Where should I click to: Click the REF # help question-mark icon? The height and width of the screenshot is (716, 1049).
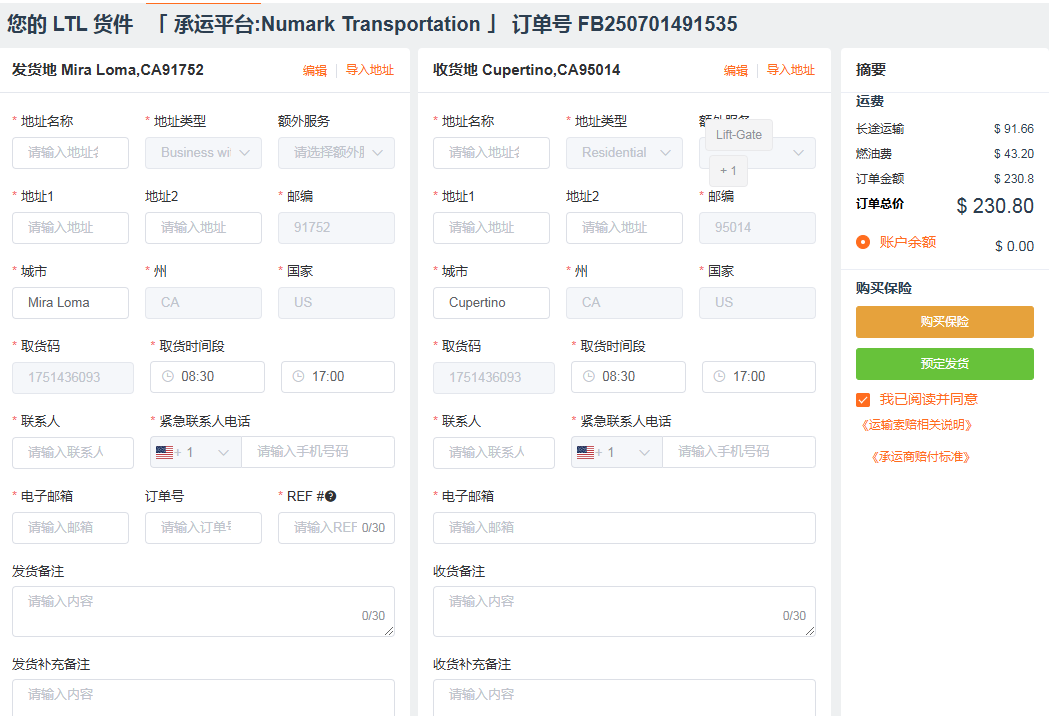tap(330, 496)
